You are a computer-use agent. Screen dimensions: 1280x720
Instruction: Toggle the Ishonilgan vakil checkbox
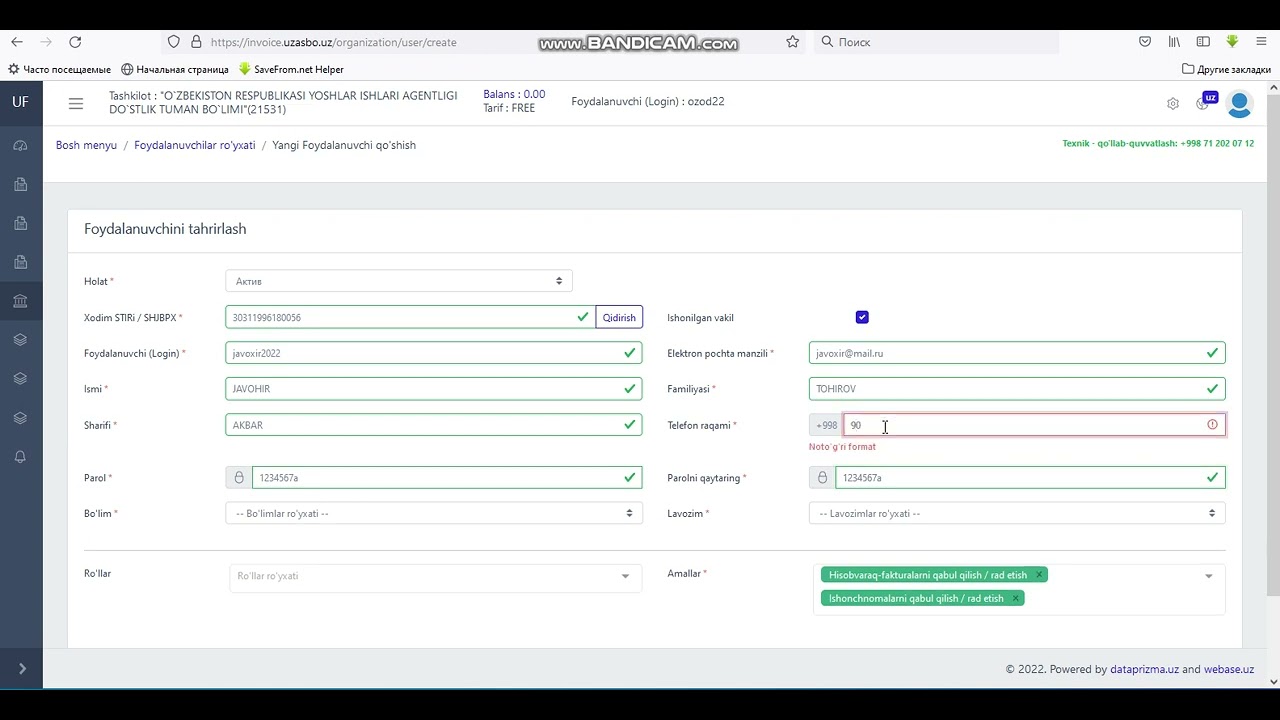coord(862,317)
